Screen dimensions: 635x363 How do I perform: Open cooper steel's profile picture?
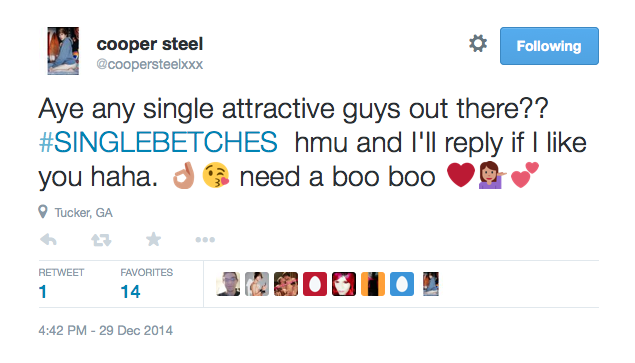63,51
